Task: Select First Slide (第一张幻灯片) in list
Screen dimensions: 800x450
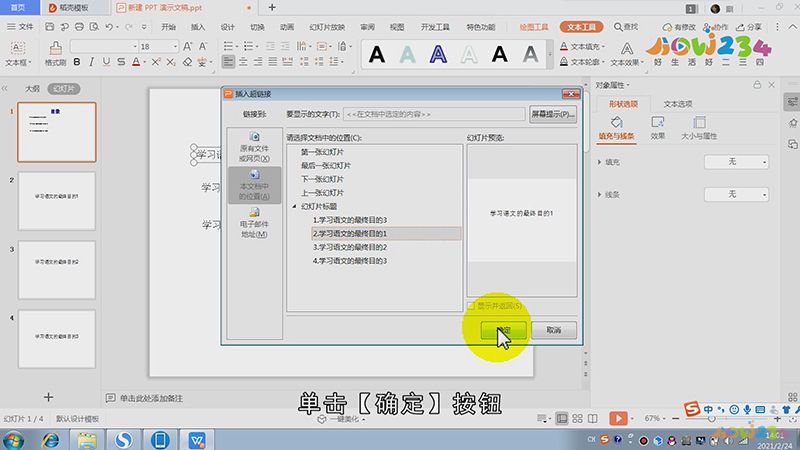Action: pos(322,152)
